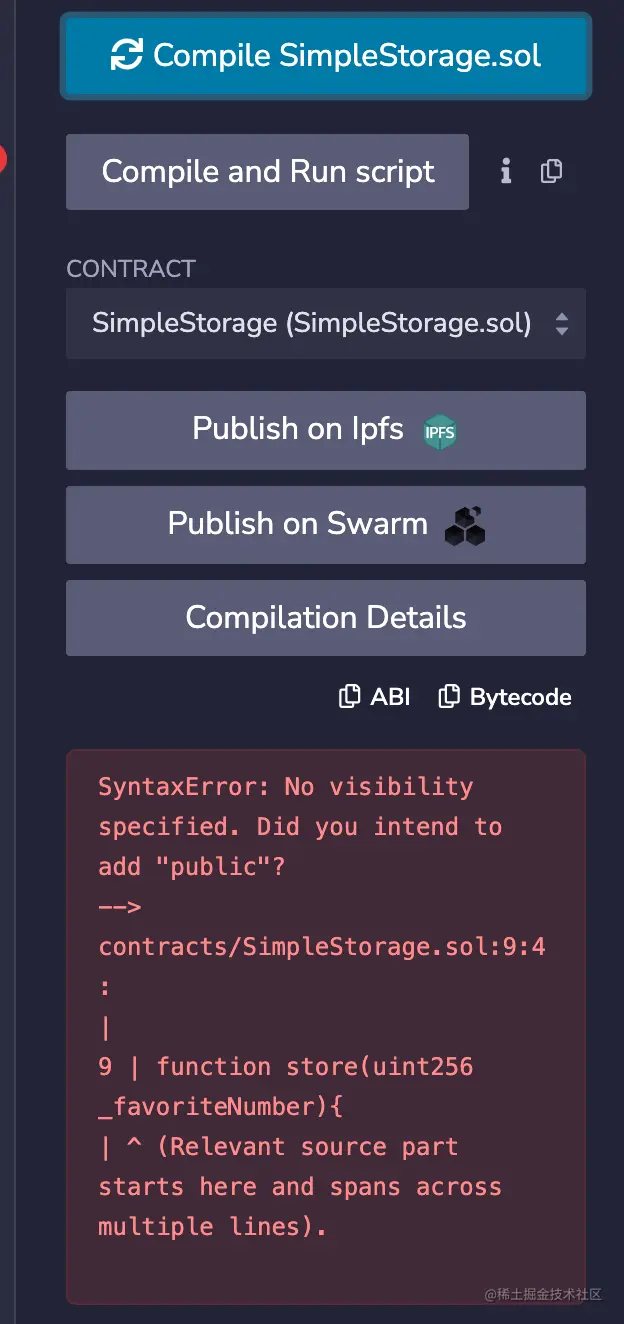The width and height of the screenshot is (624, 1324).
Task: Click the Bytecode label text
Action: coord(521,697)
